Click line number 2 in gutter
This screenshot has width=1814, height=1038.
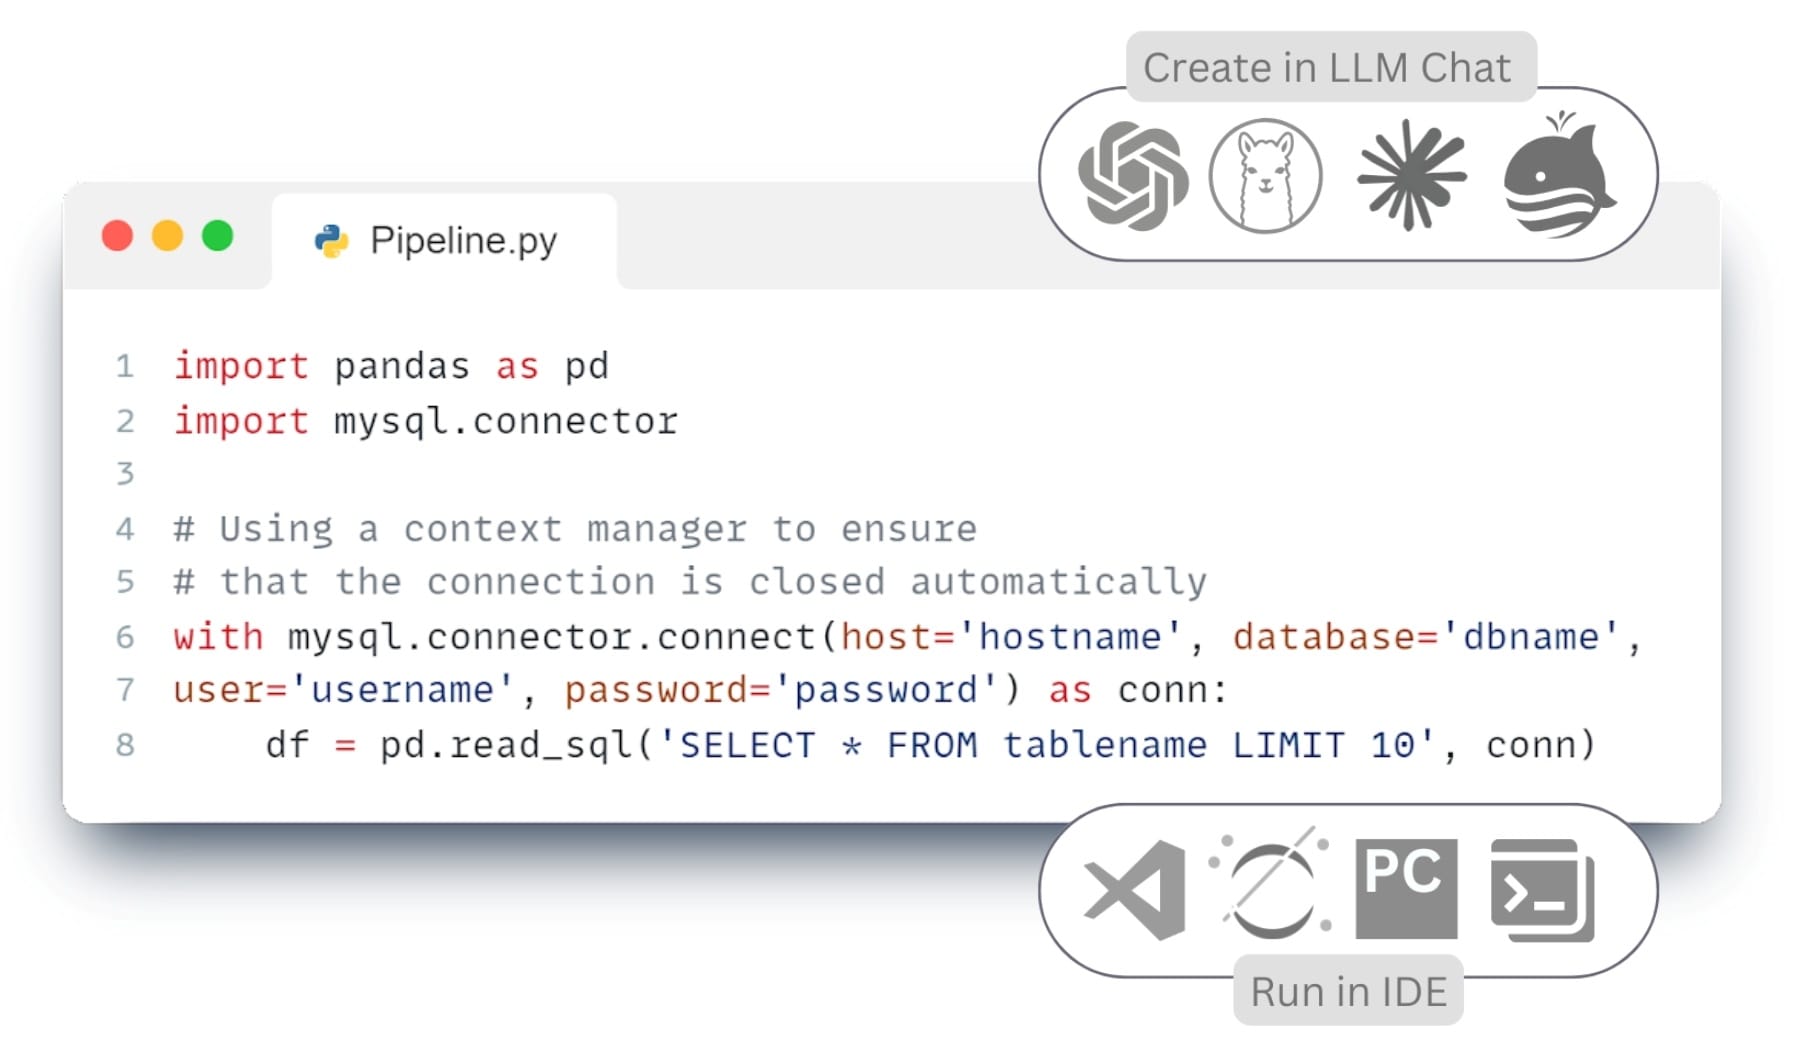[125, 421]
